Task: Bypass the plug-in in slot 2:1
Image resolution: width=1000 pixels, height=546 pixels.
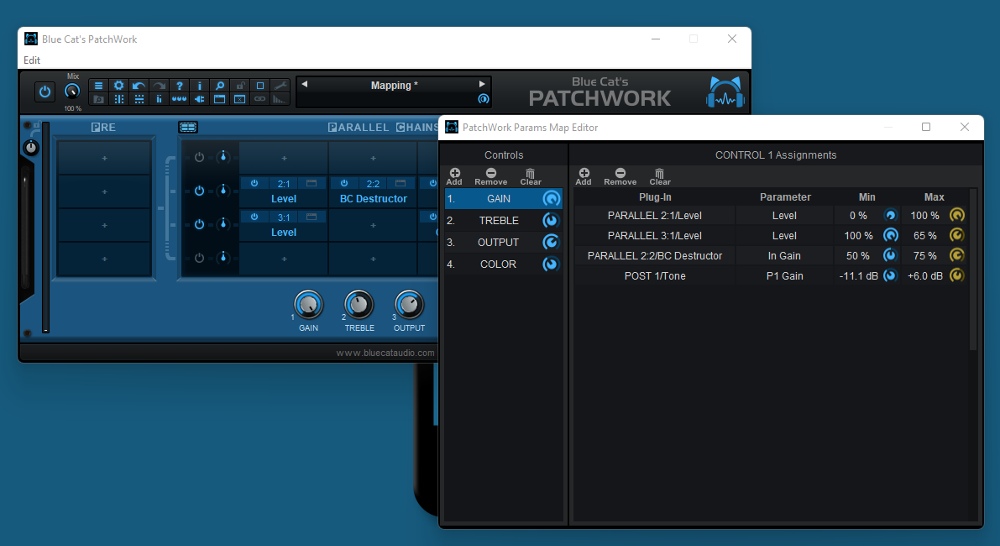Action: coord(254,183)
